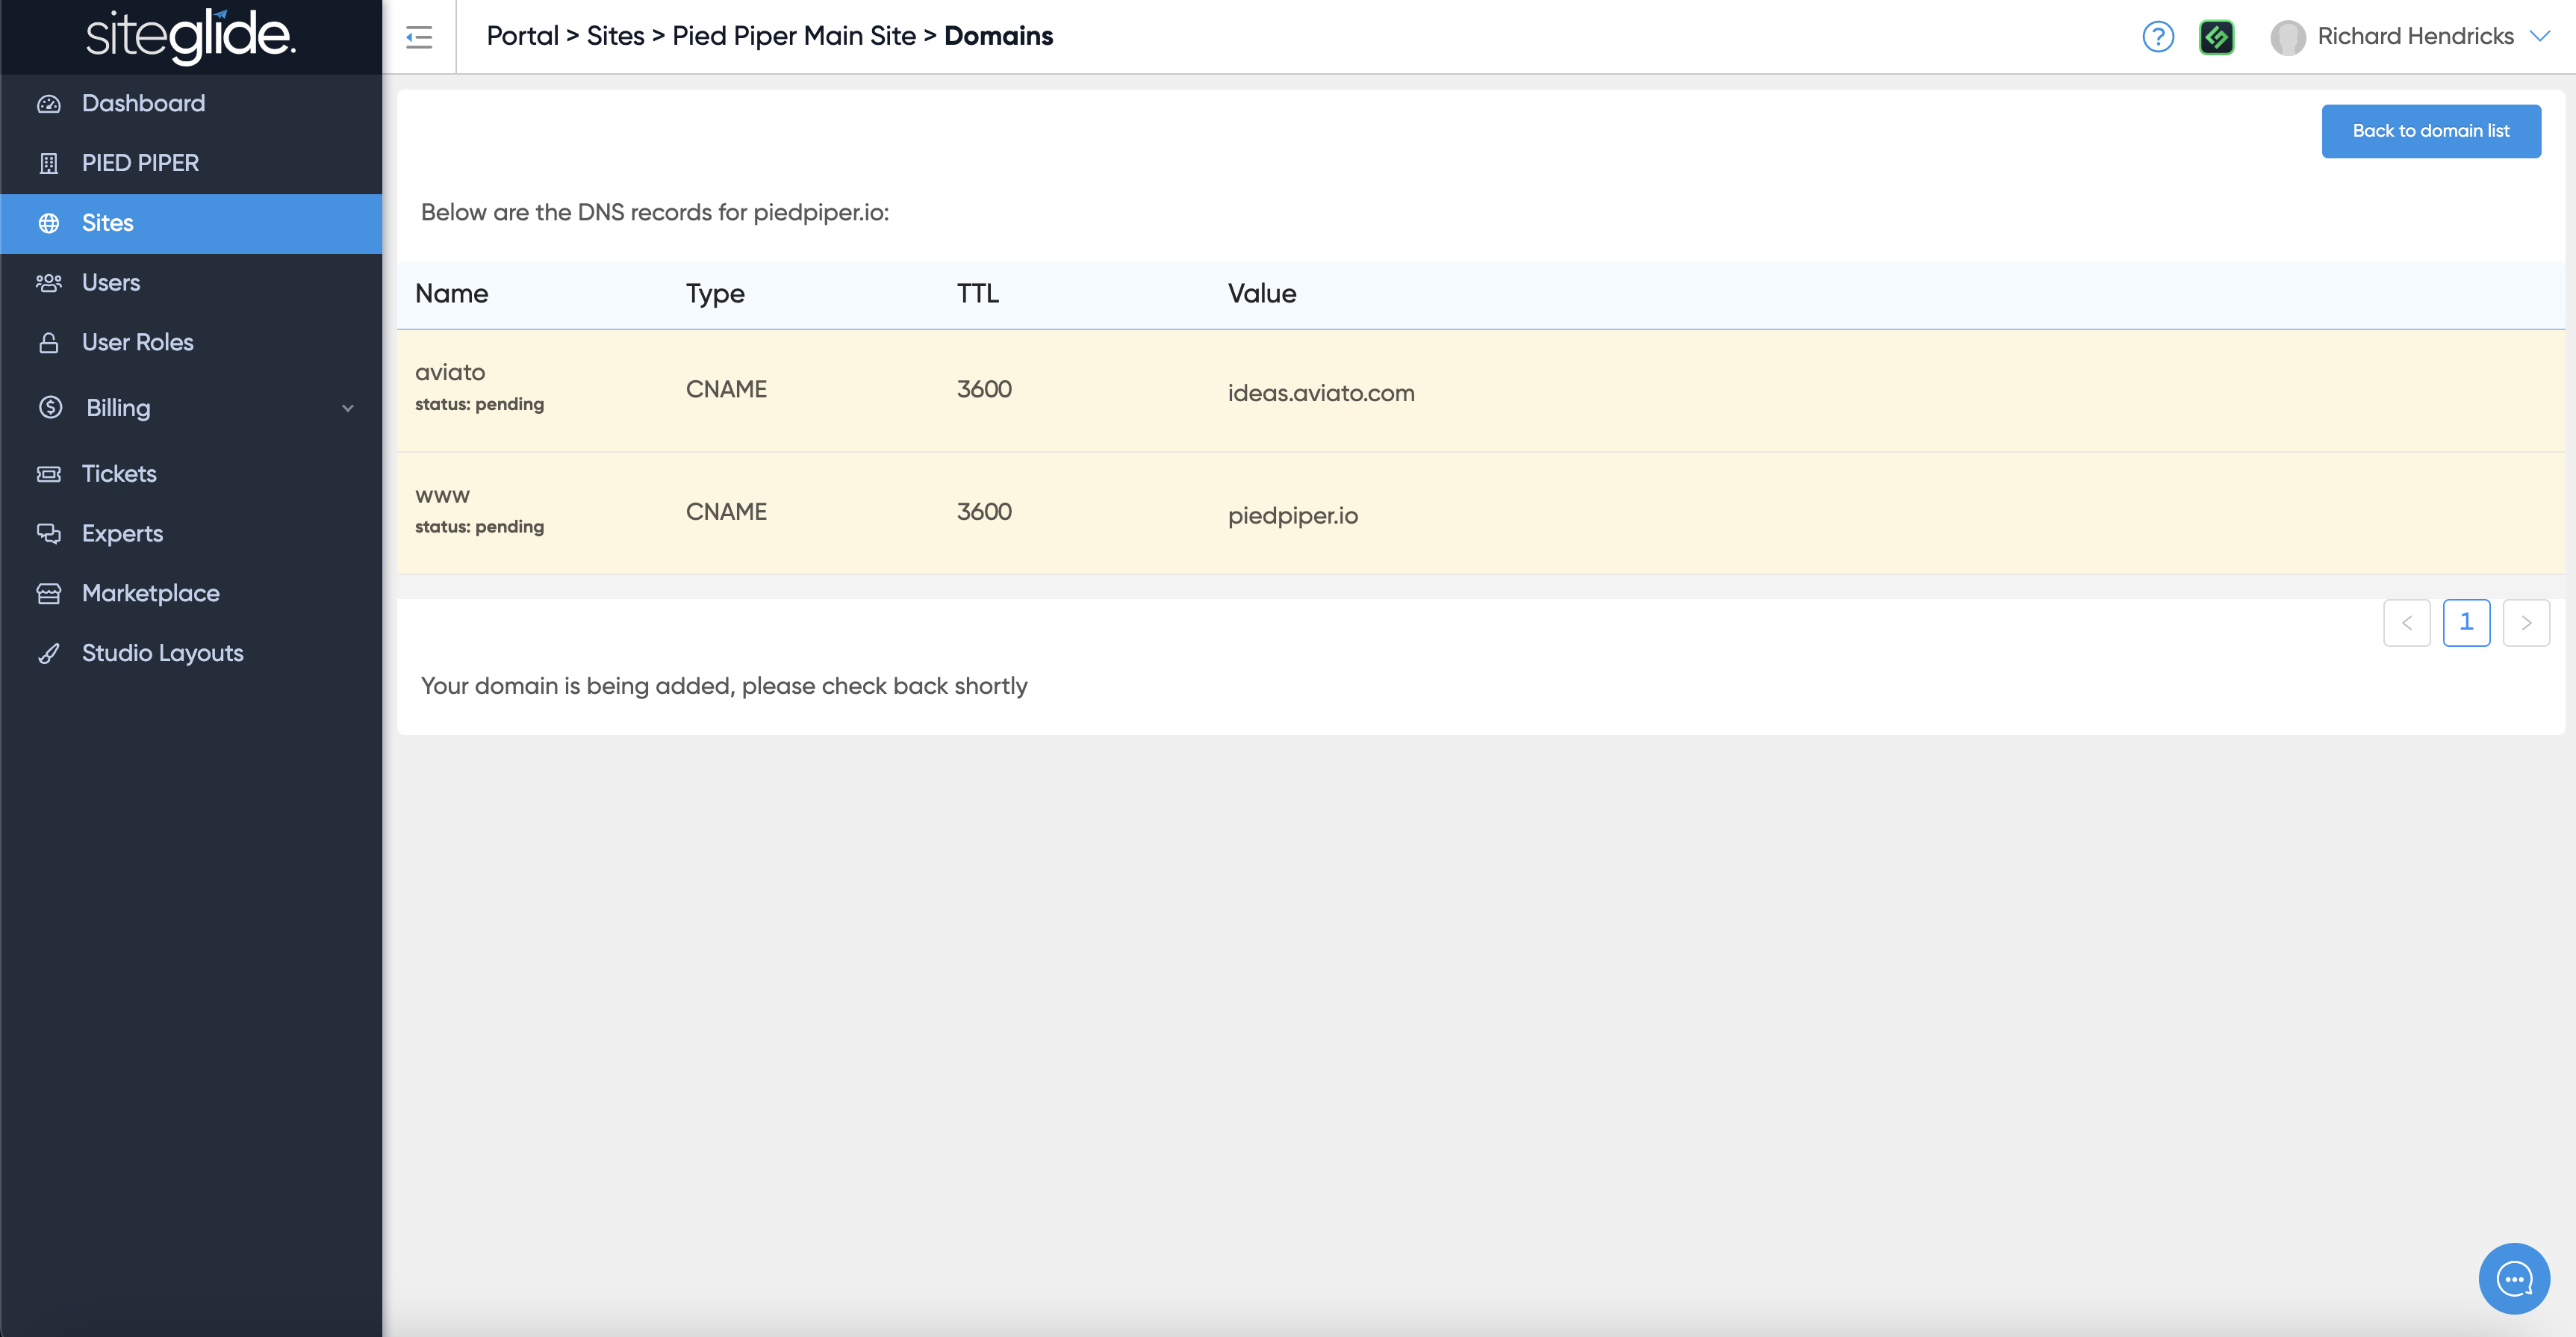Open the chat bubble widget

[x=2513, y=1278]
